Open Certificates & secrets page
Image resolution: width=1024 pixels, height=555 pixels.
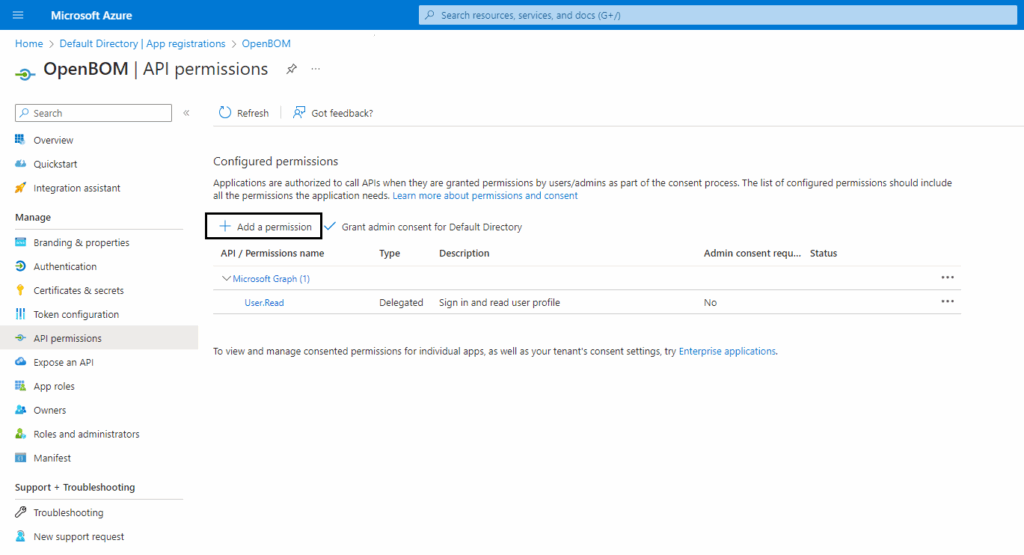[x=78, y=290]
